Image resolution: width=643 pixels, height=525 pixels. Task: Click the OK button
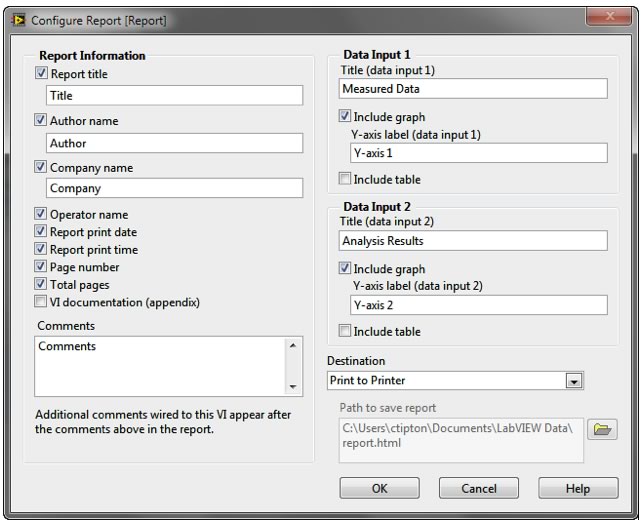tap(379, 489)
